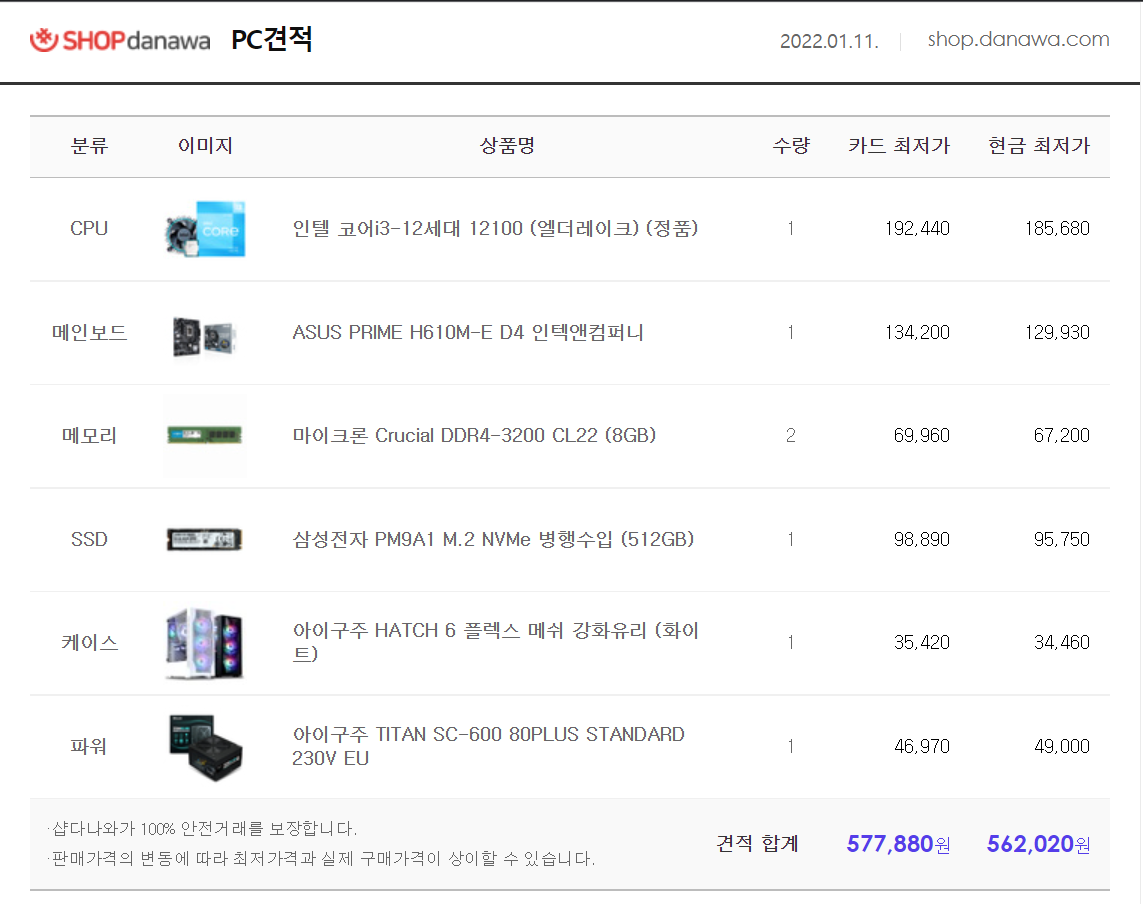Click the 카드 최저가 column header

pos(899,146)
